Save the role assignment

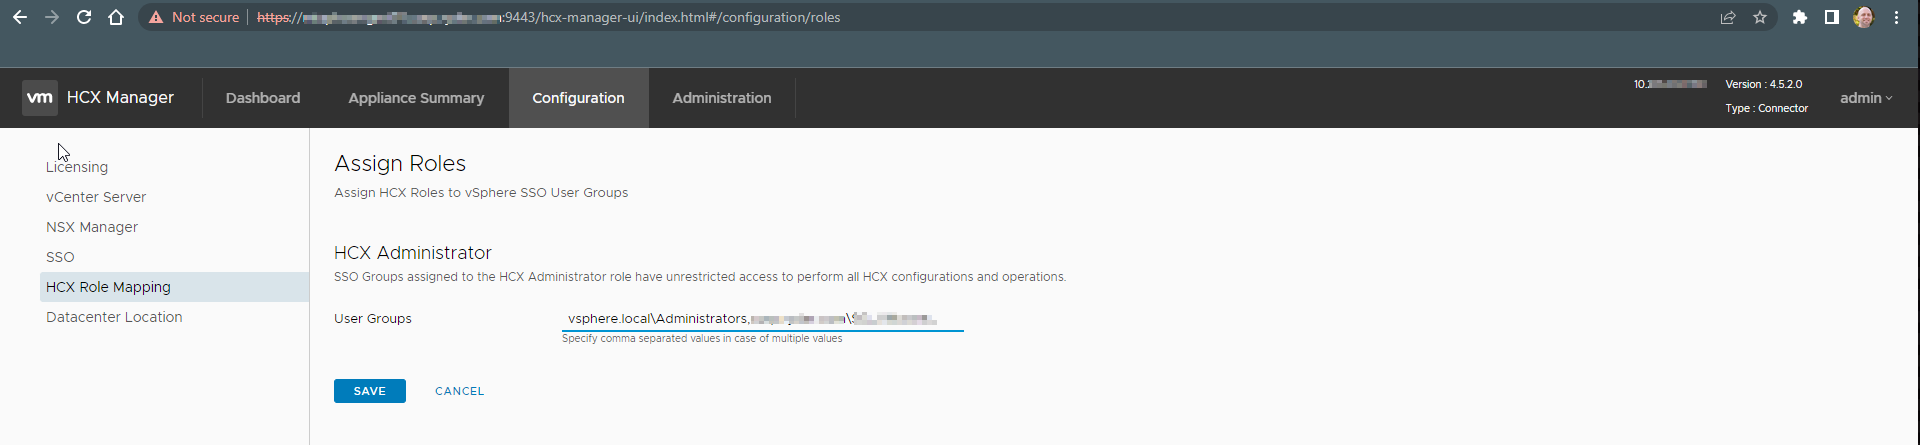coord(370,391)
